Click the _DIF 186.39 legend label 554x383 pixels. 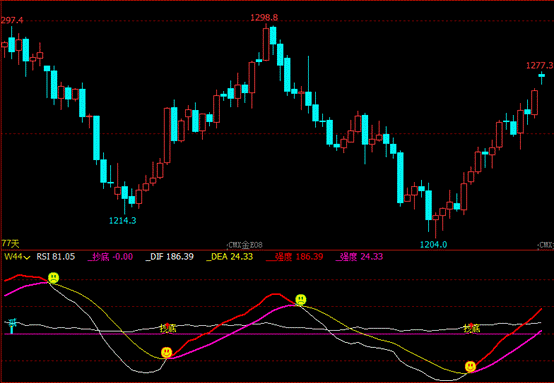[170, 257]
